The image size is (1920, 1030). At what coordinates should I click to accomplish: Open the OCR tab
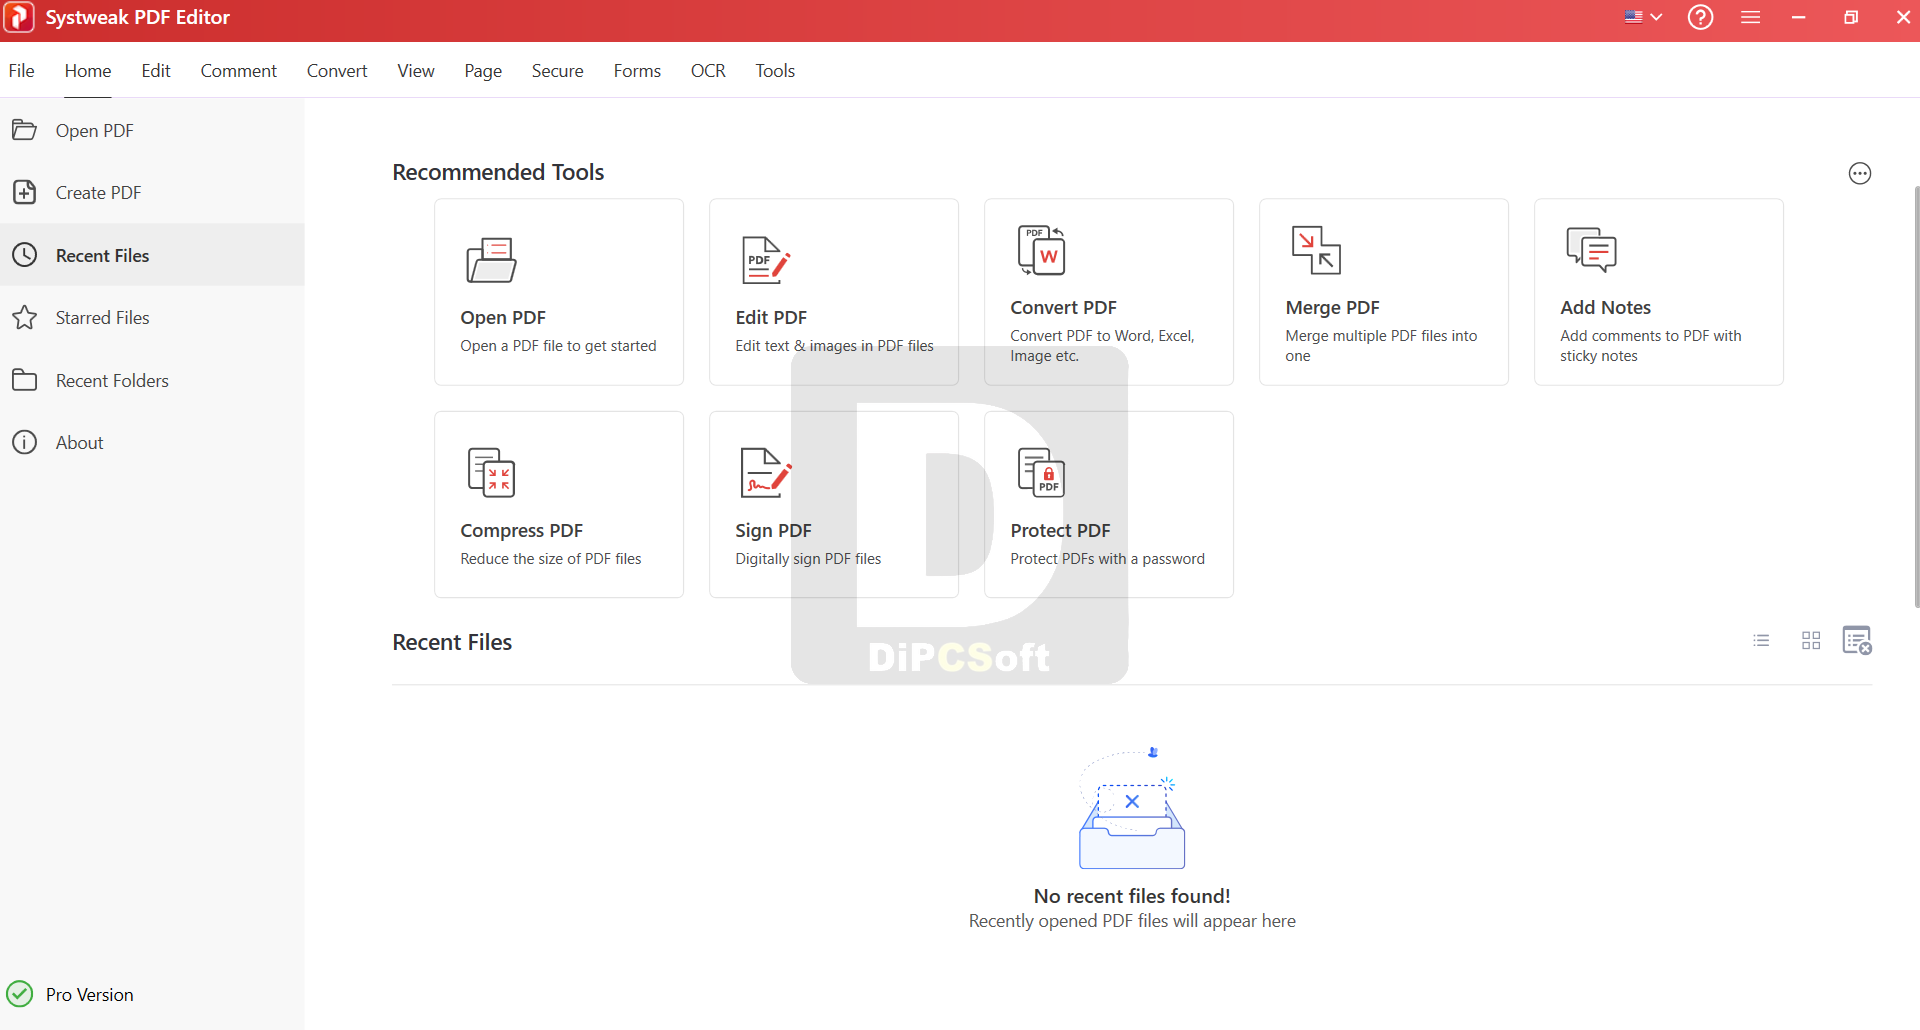coord(708,71)
